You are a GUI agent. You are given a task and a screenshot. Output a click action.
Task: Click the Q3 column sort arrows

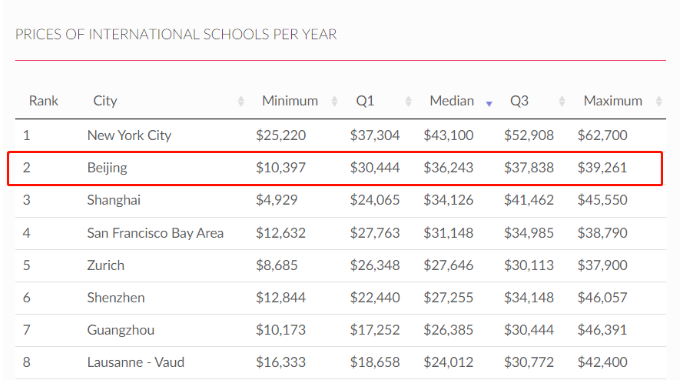pyautogui.click(x=562, y=102)
